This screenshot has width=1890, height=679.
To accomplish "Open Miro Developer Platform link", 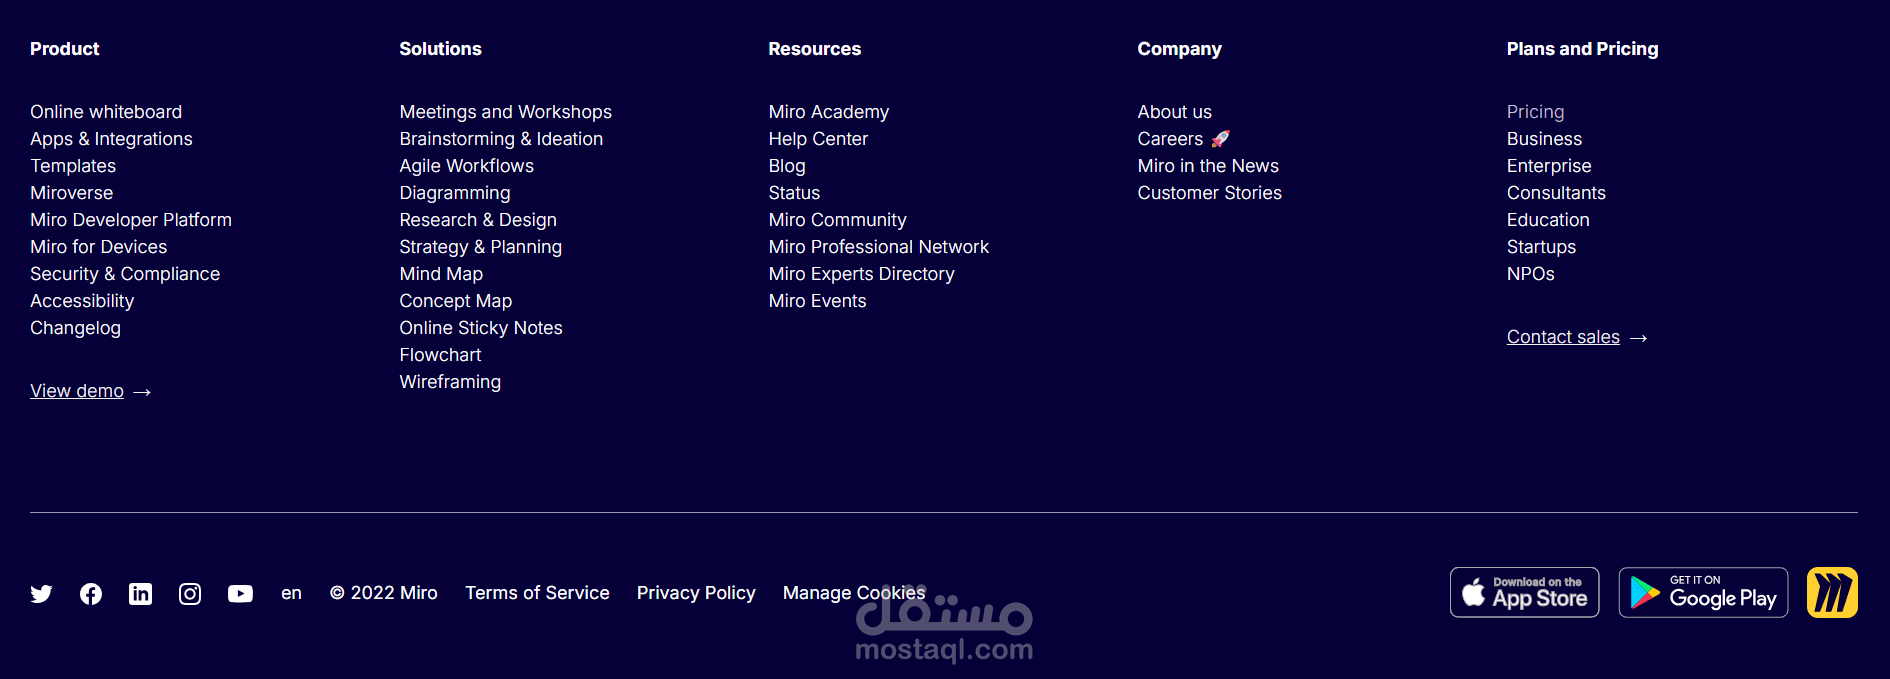I will tap(131, 220).
